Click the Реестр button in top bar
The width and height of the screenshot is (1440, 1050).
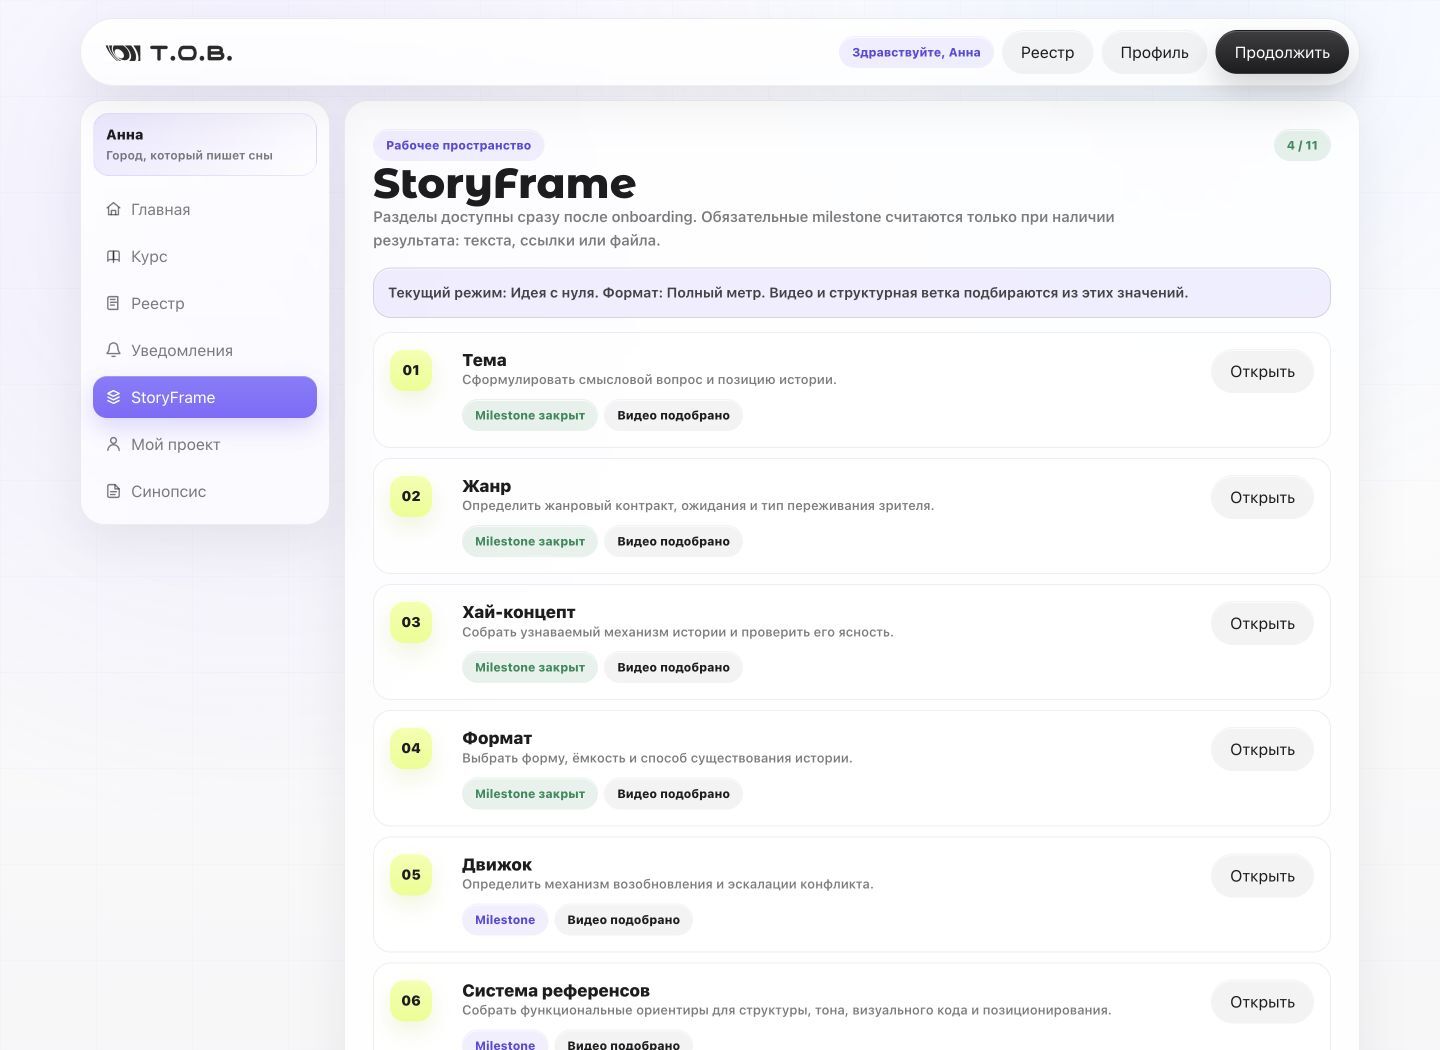1047,52
